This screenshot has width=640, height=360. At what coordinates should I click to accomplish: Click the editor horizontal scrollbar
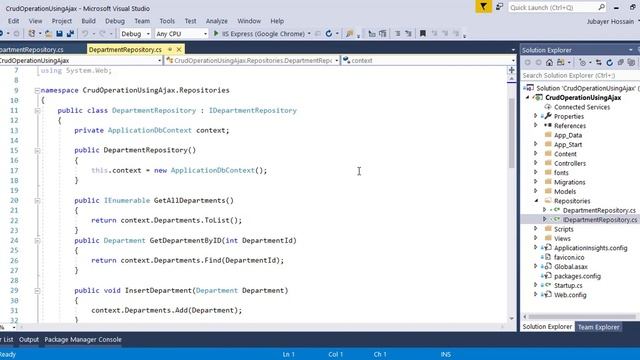click(261, 327)
